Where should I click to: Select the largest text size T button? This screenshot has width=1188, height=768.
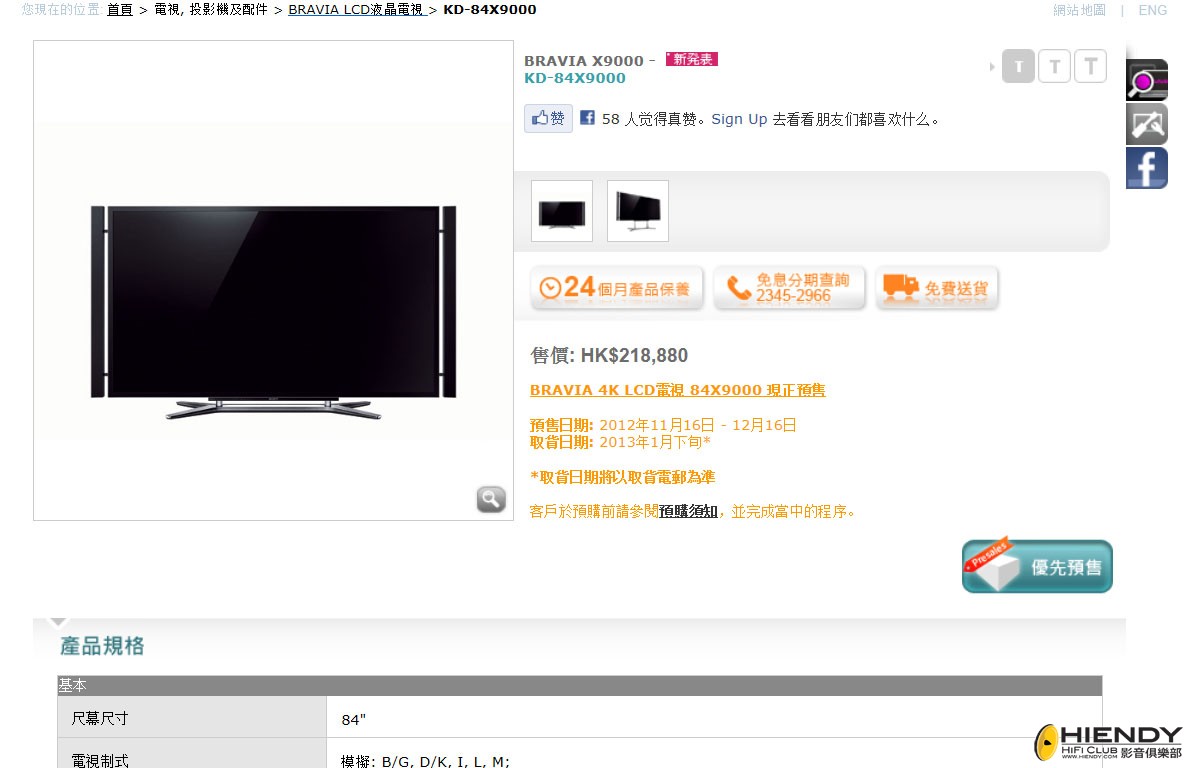1091,66
